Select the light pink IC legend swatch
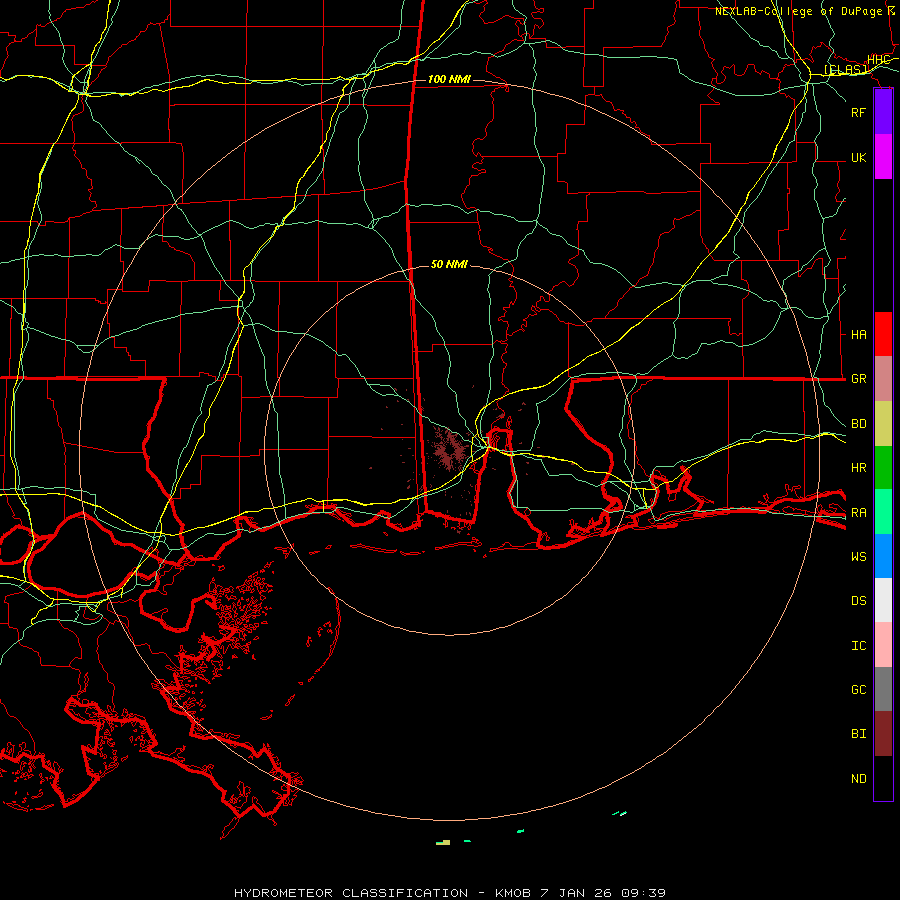The height and width of the screenshot is (900, 900). (883, 645)
